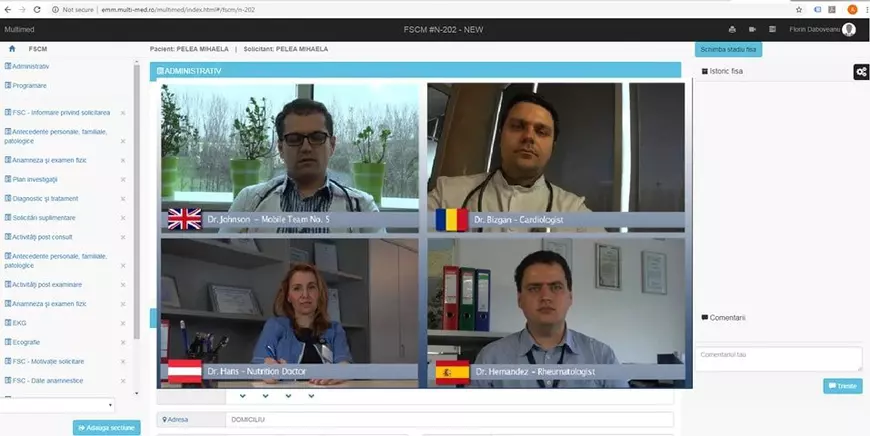
Task: Open the Ecografie section
Action: pyautogui.click(x=22, y=342)
